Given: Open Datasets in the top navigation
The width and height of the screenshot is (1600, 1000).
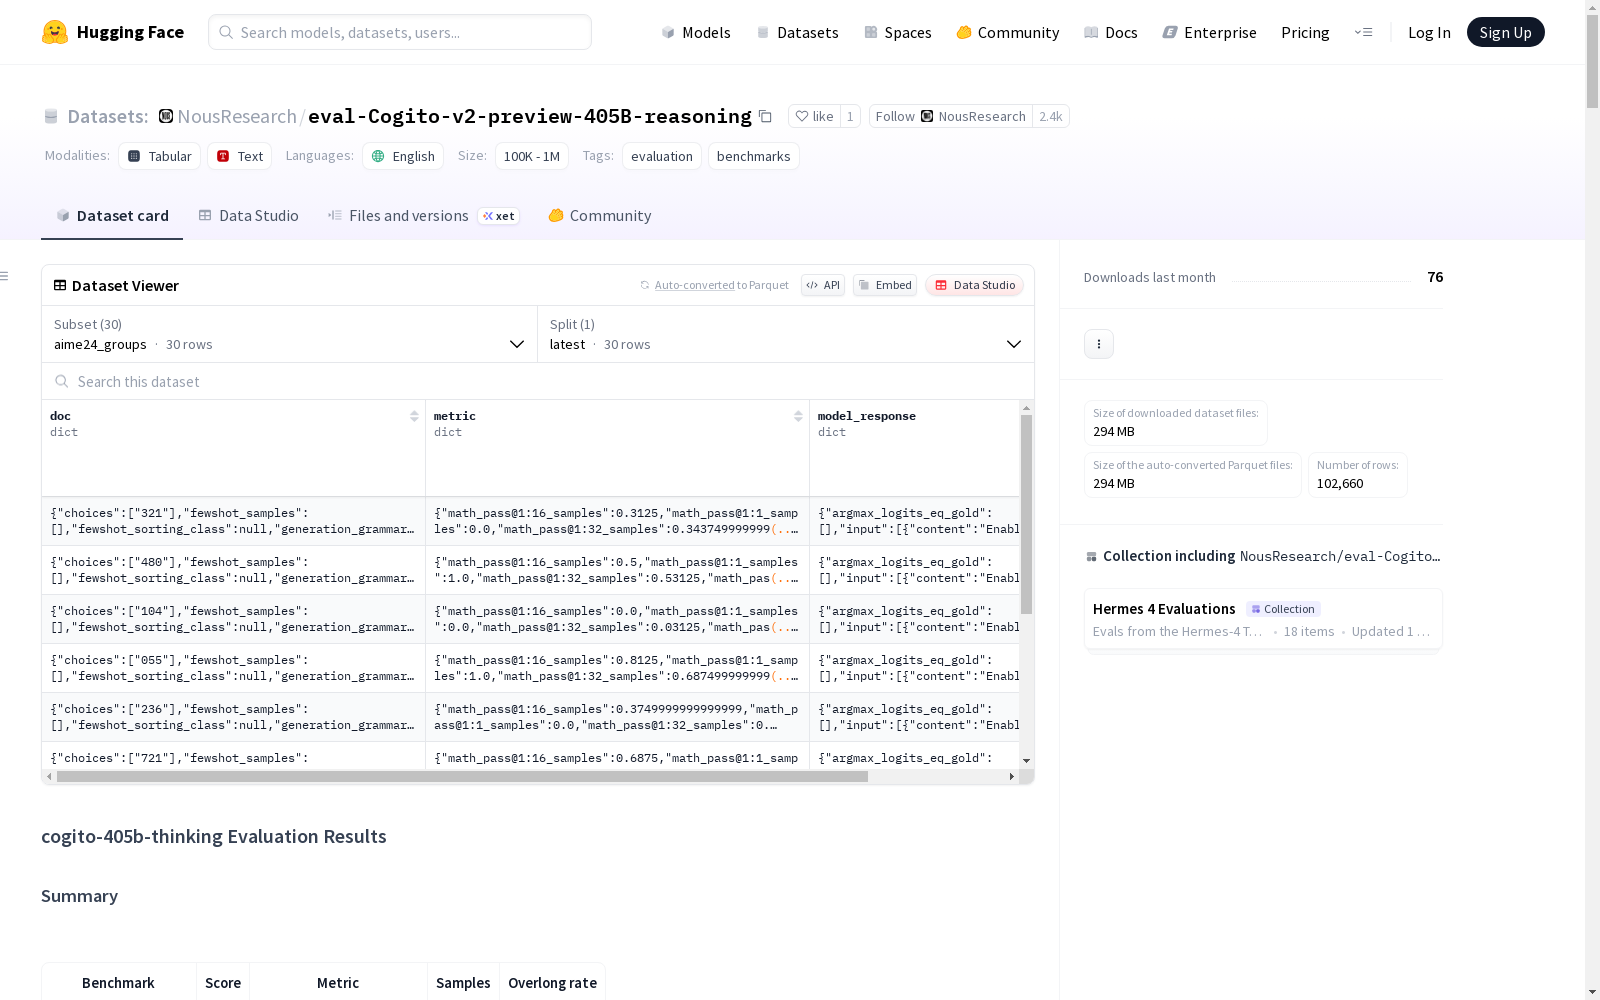Looking at the screenshot, I should coord(797,32).
